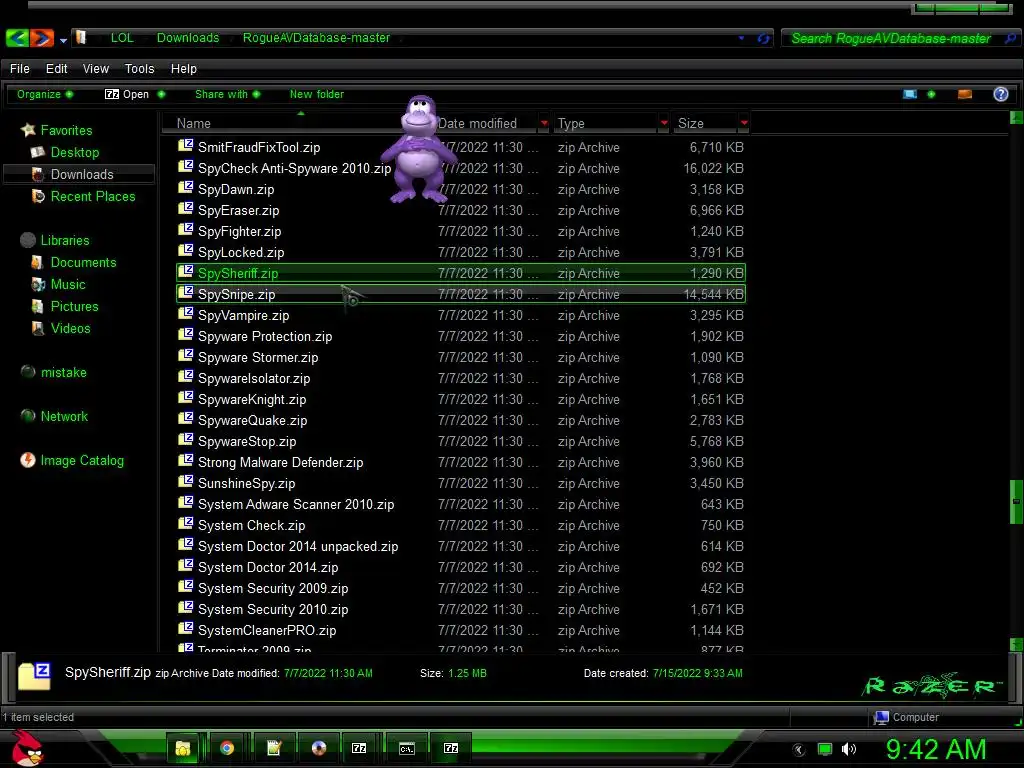Open the Notepad++ taskbar icon
This screenshot has width=1024, height=768.
click(274, 748)
